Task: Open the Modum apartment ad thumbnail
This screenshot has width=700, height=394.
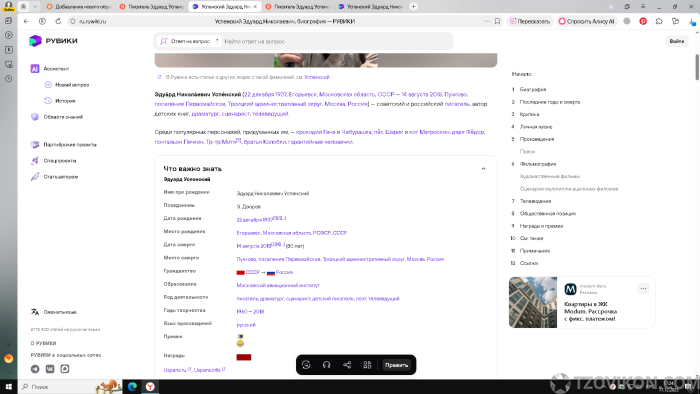Action: 533,302
